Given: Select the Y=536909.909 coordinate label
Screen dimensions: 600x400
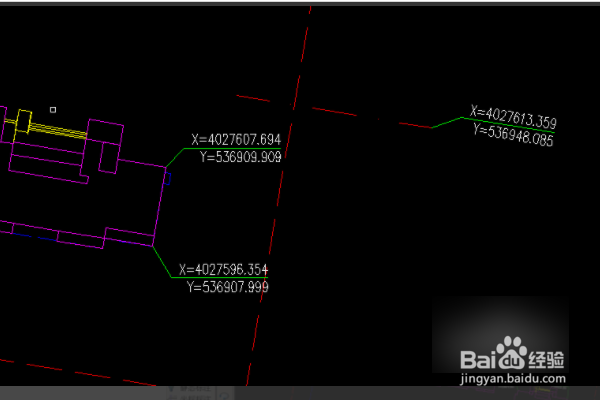Looking at the screenshot, I should [241, 157].
